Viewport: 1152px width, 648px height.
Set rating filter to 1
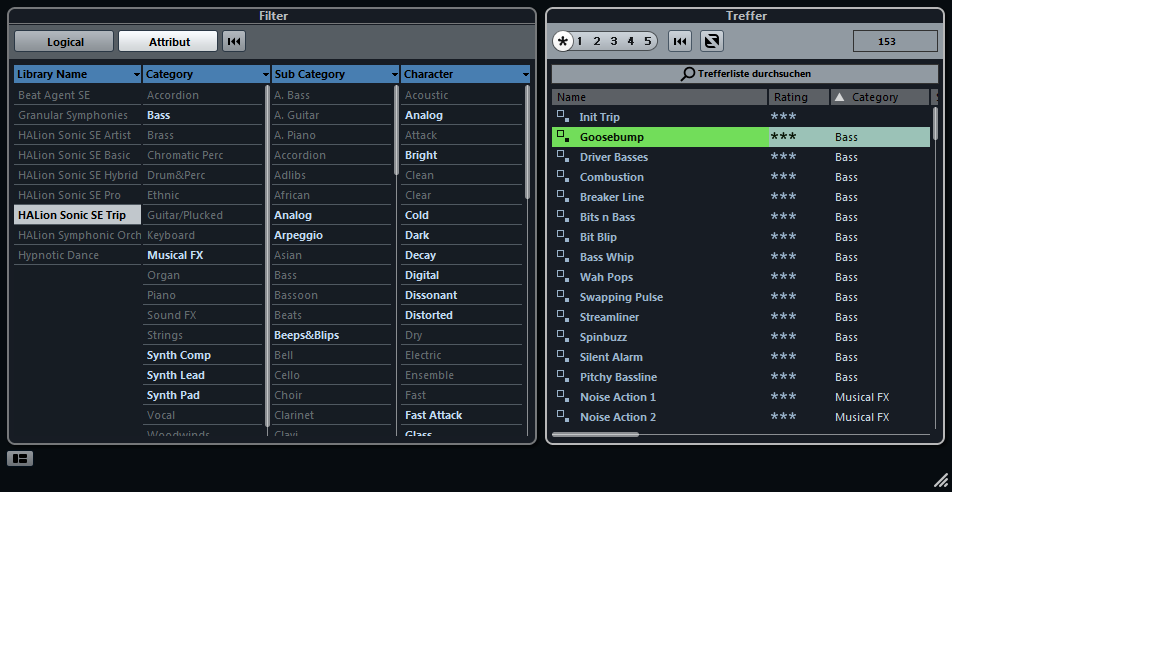[580, 41]
